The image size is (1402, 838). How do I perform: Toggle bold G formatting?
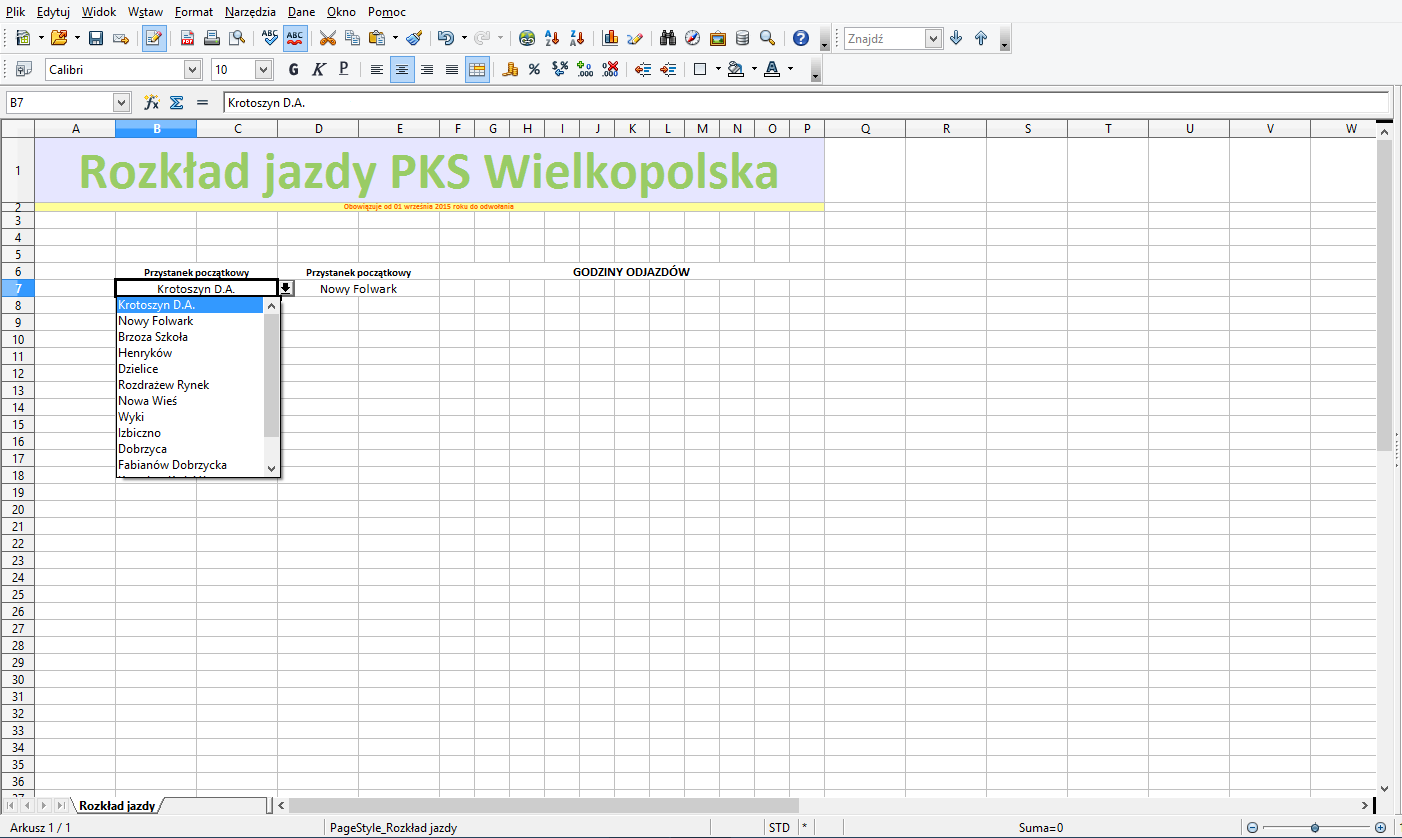293,69
